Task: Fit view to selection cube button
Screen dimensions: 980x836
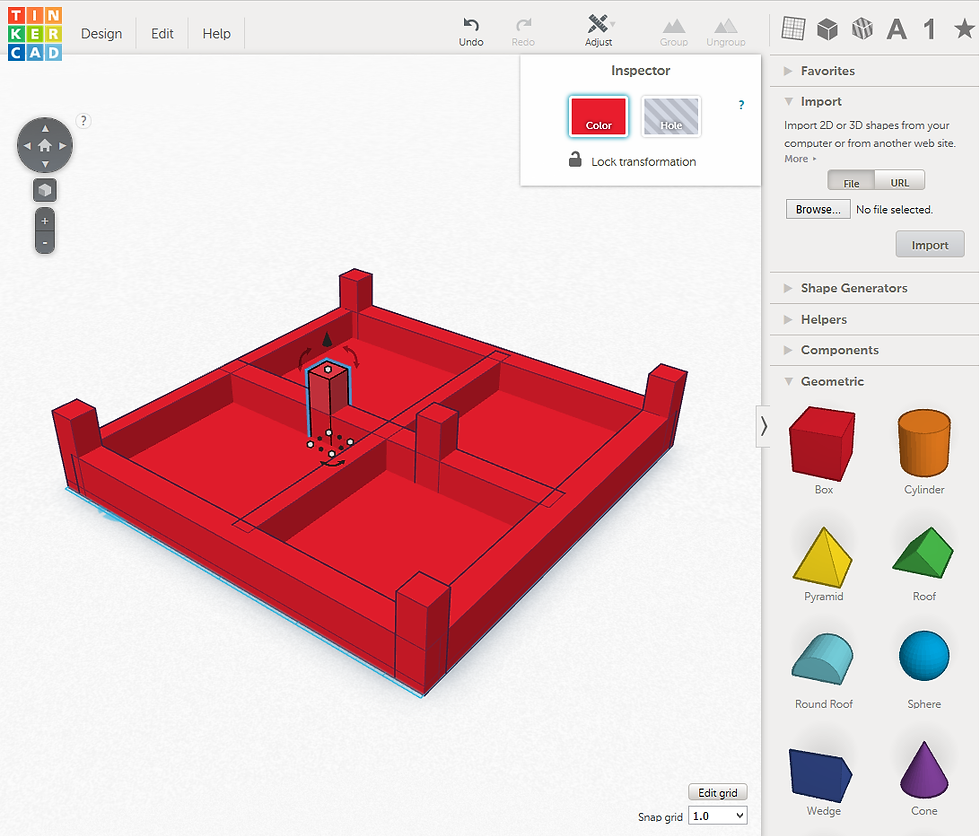Action: coord(44,191)
